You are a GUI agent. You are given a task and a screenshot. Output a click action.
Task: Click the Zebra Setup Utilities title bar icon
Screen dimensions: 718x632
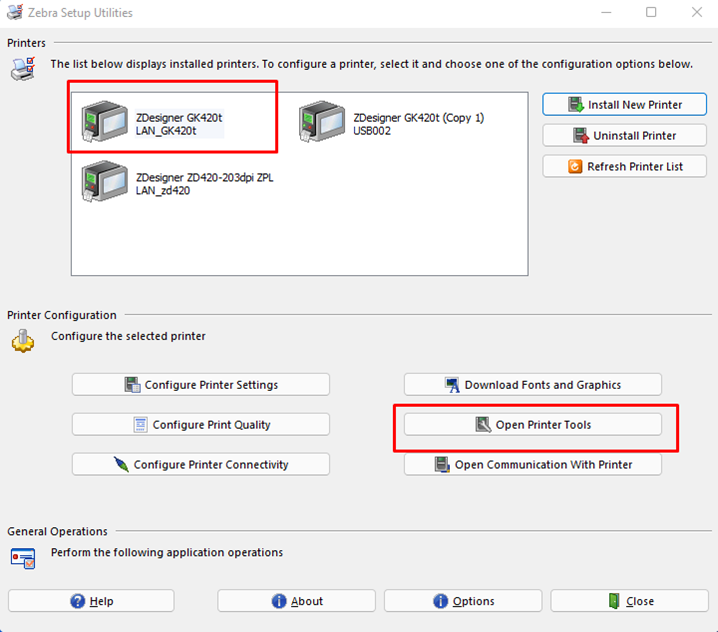(x=15, y=12)
